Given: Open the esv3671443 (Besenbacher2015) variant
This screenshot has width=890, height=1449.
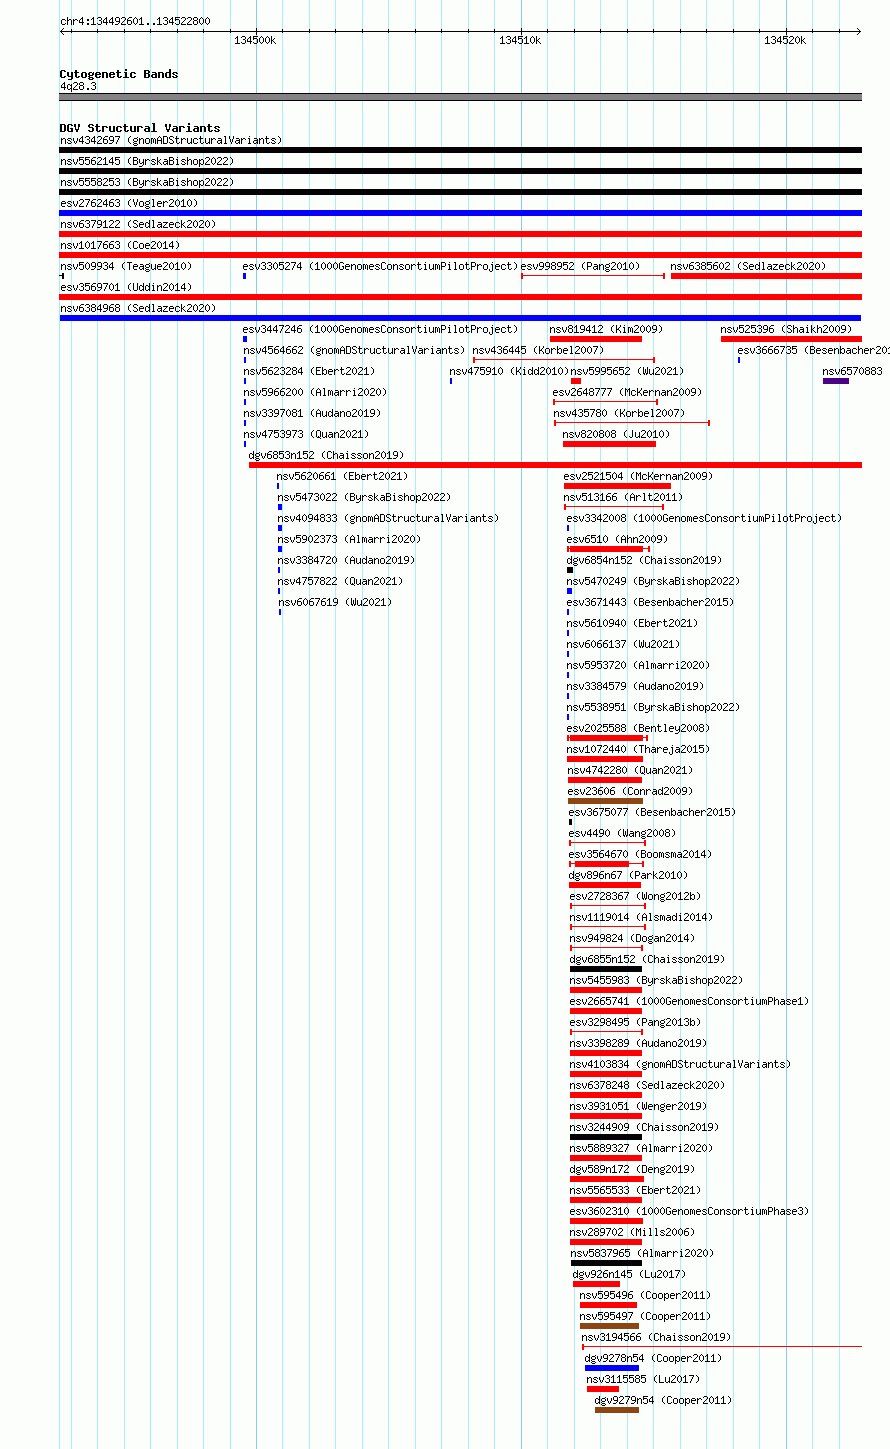Looking at the screenshot, I should [650, 603].
